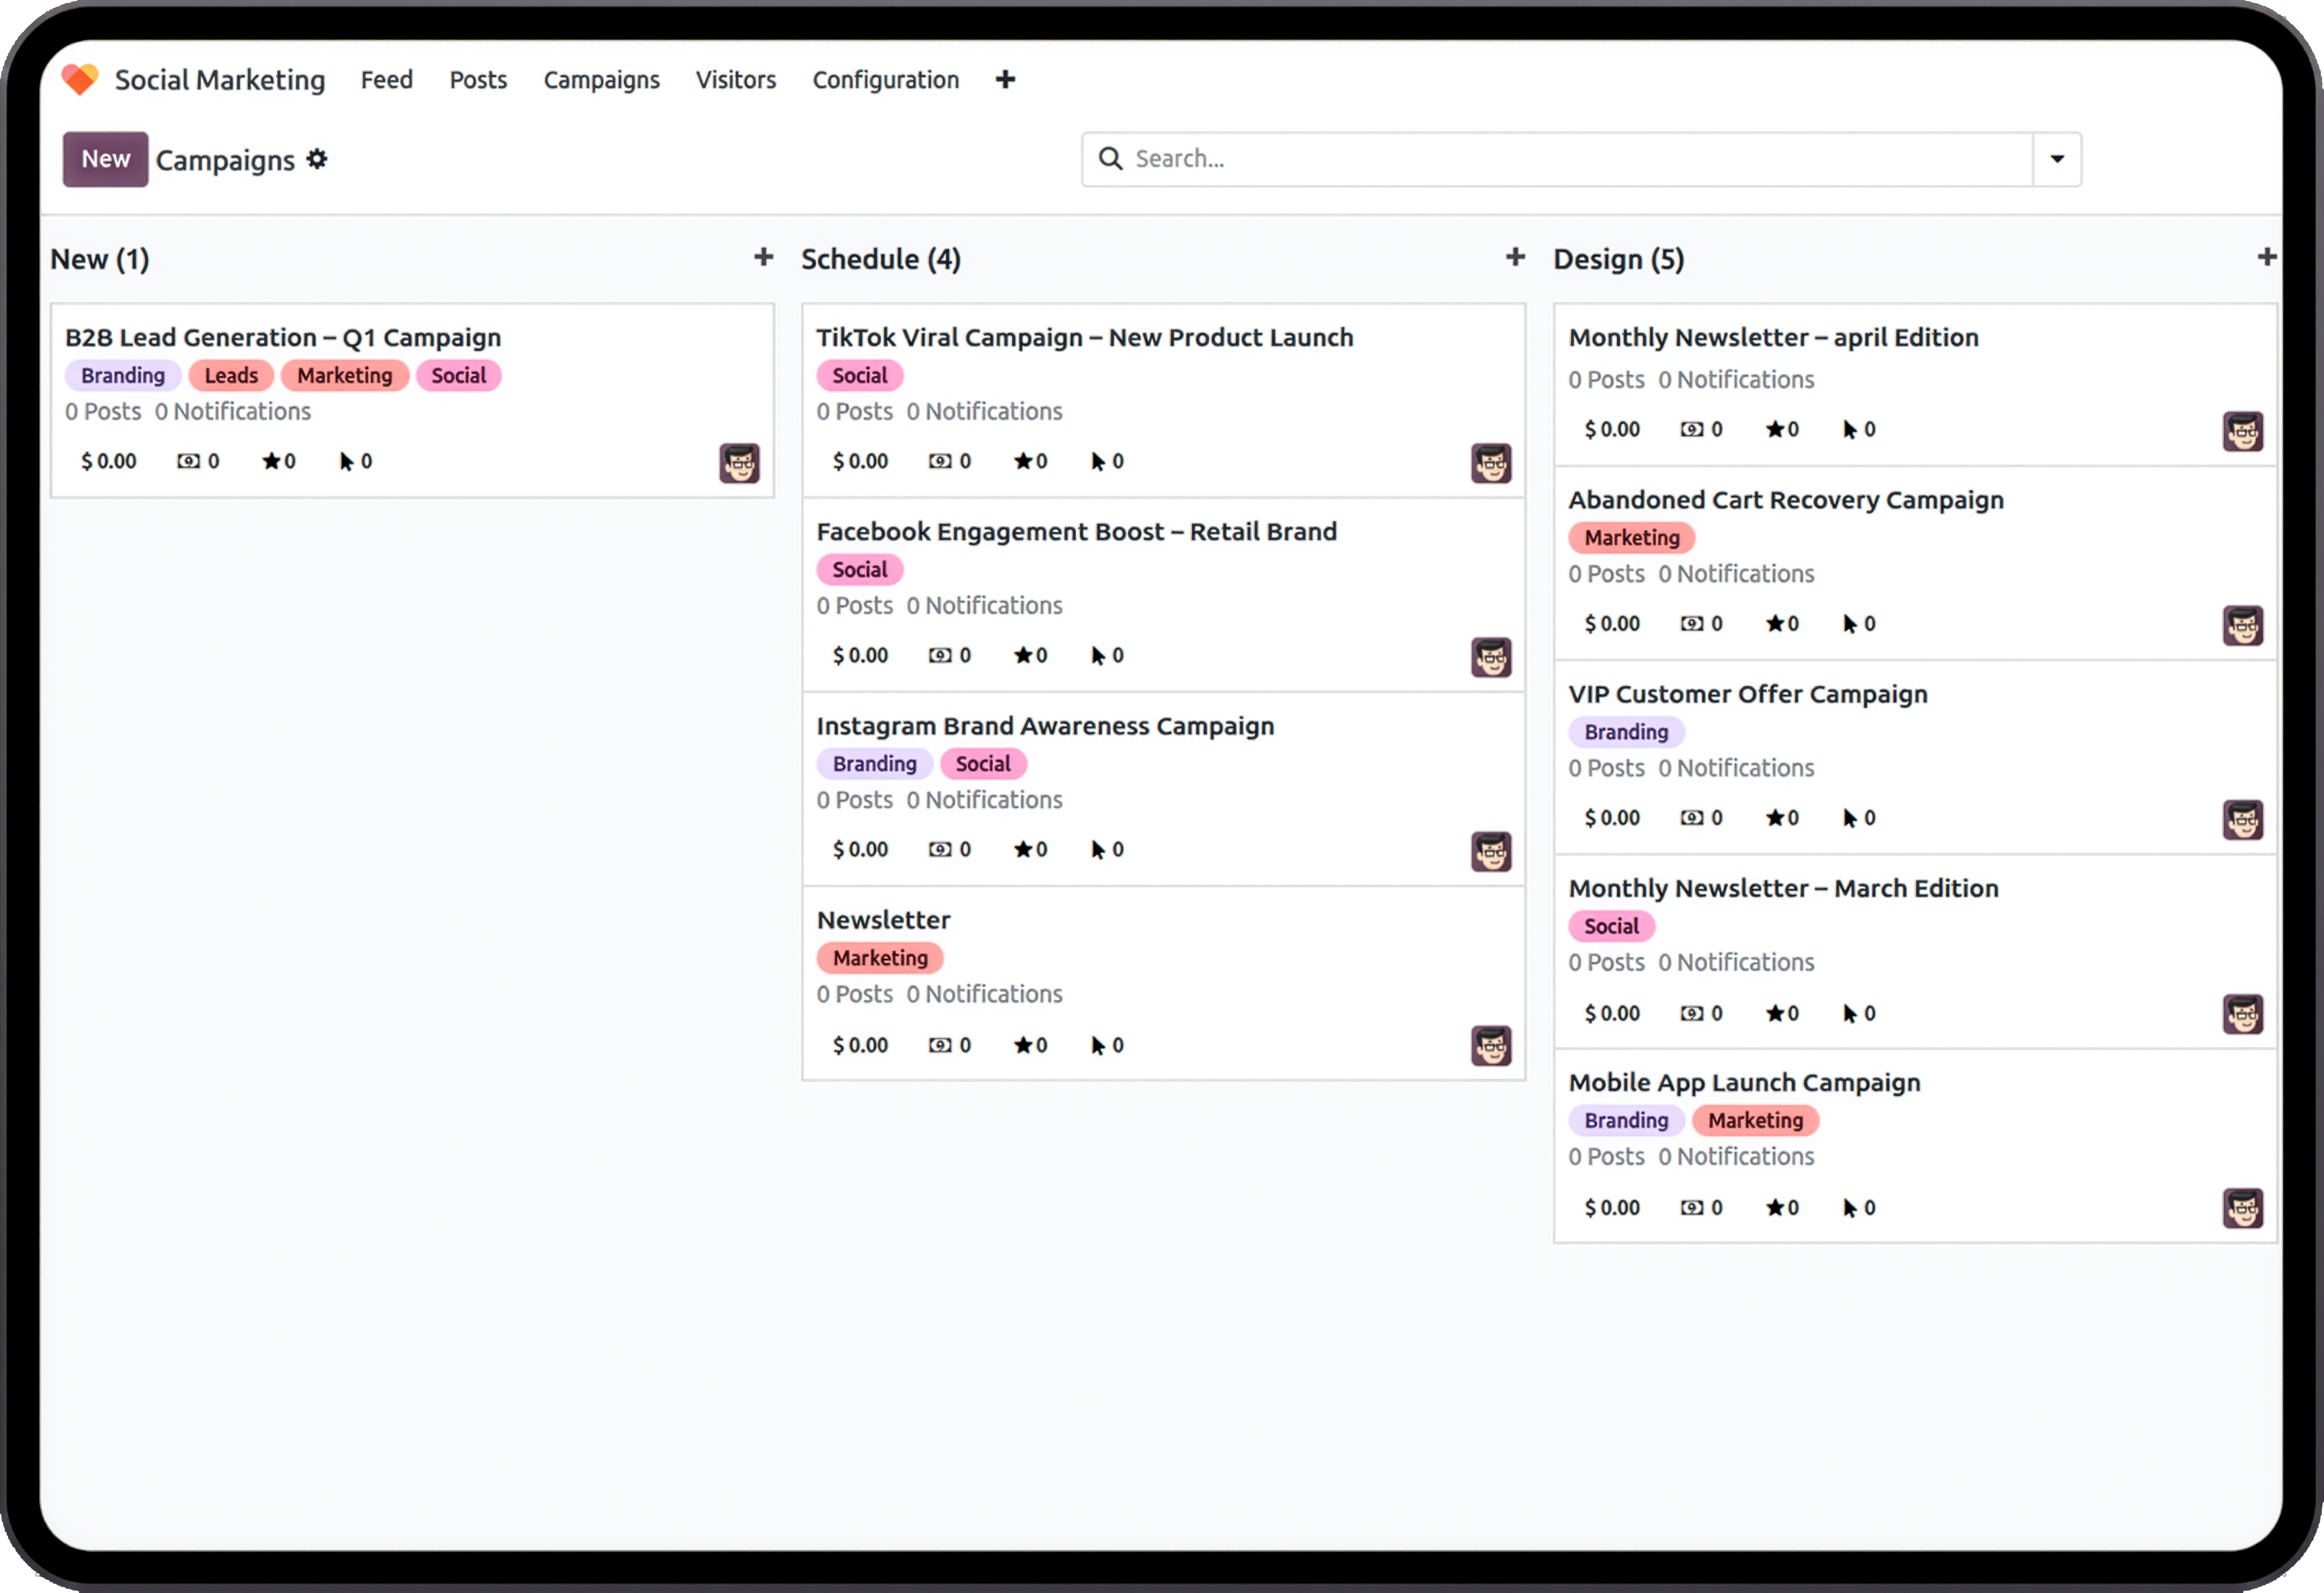Click user avatar on Newsletter card
Image resolution: width=2324 pixels, height=1593 pixels.
click(1491, 1046)
